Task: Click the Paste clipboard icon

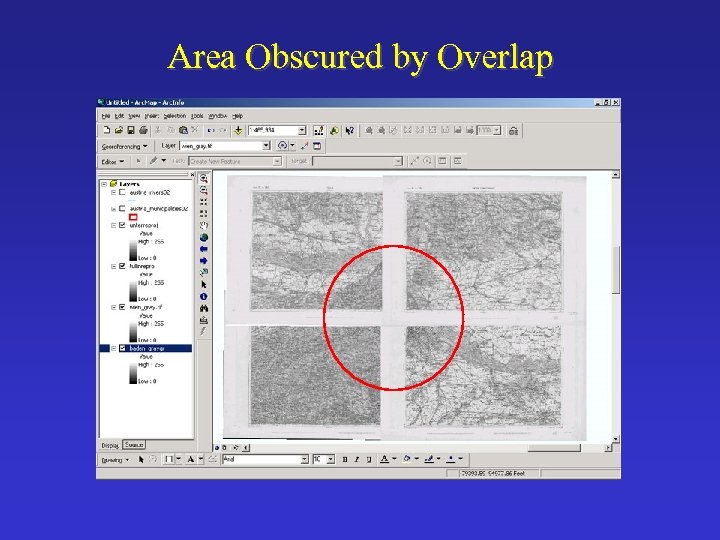Action: tap(183, 130)
